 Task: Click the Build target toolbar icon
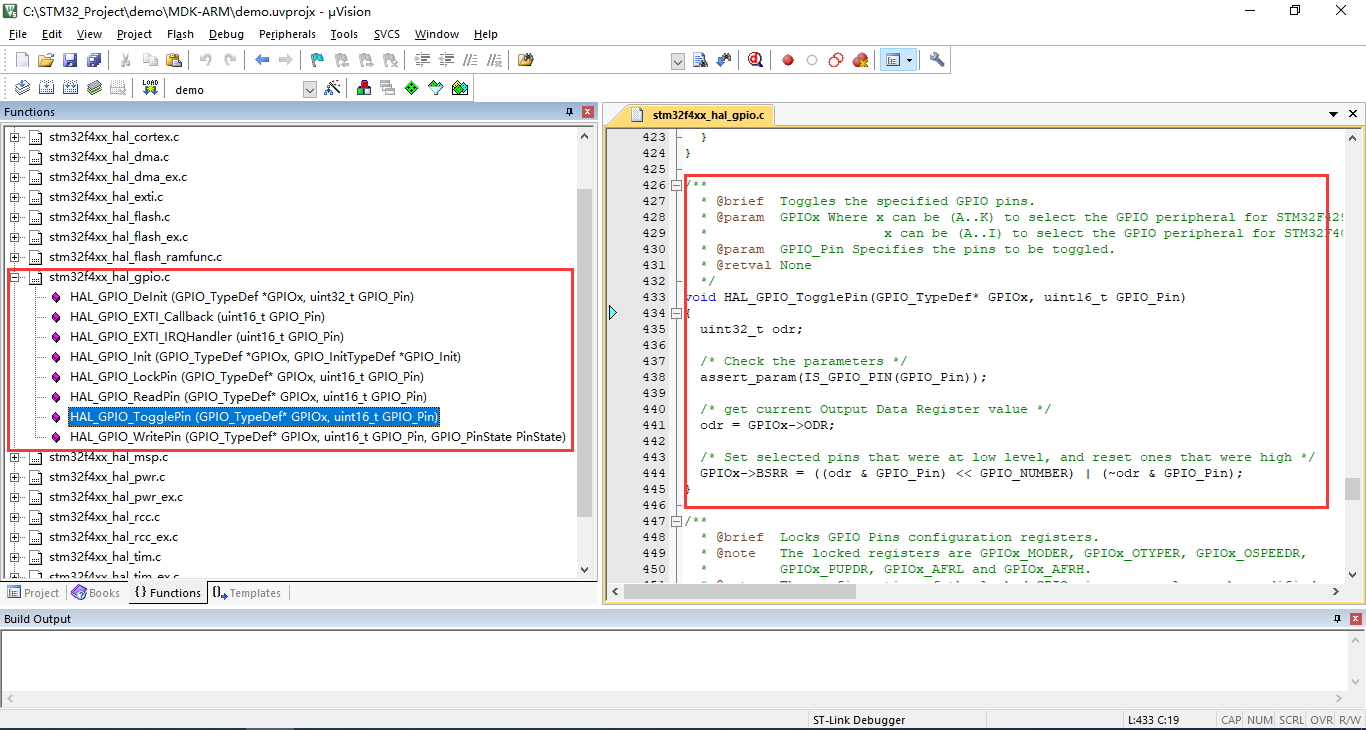coord(46,88)
